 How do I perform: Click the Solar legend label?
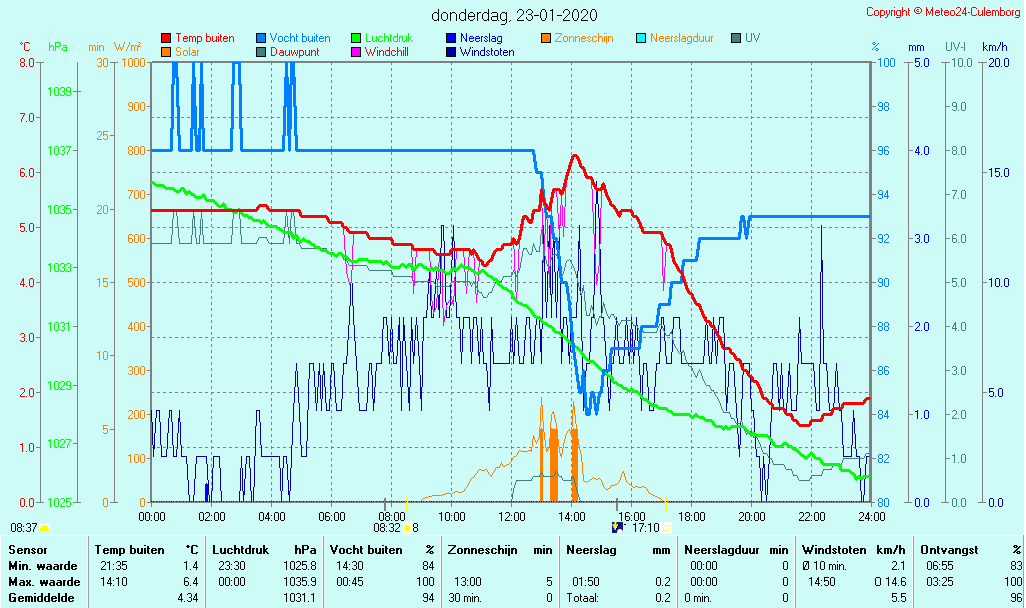coord(187,52)
